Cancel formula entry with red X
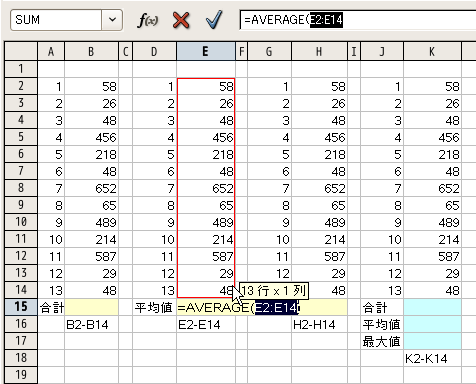 click(x=181, y=20)
